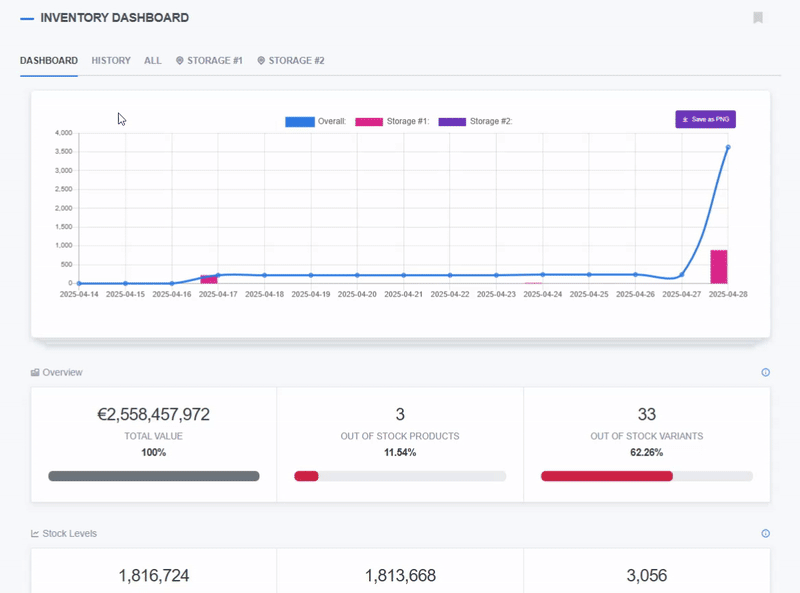The image size is (800, 593).
Task: Click the 11.54% percentage label
Action: pos(400,453)
